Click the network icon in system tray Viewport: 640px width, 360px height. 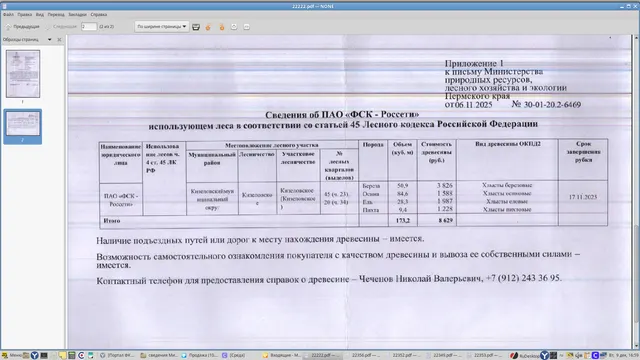point(603,356)
